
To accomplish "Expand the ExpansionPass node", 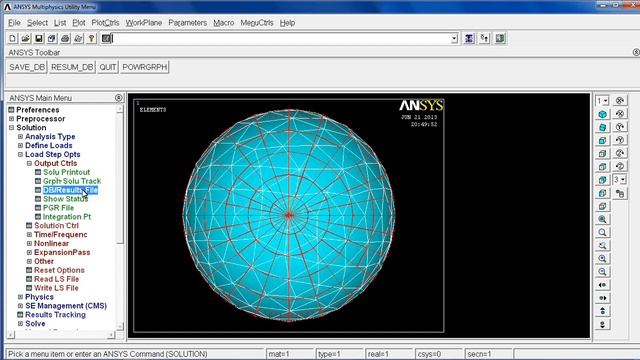I will coord(29,253).
